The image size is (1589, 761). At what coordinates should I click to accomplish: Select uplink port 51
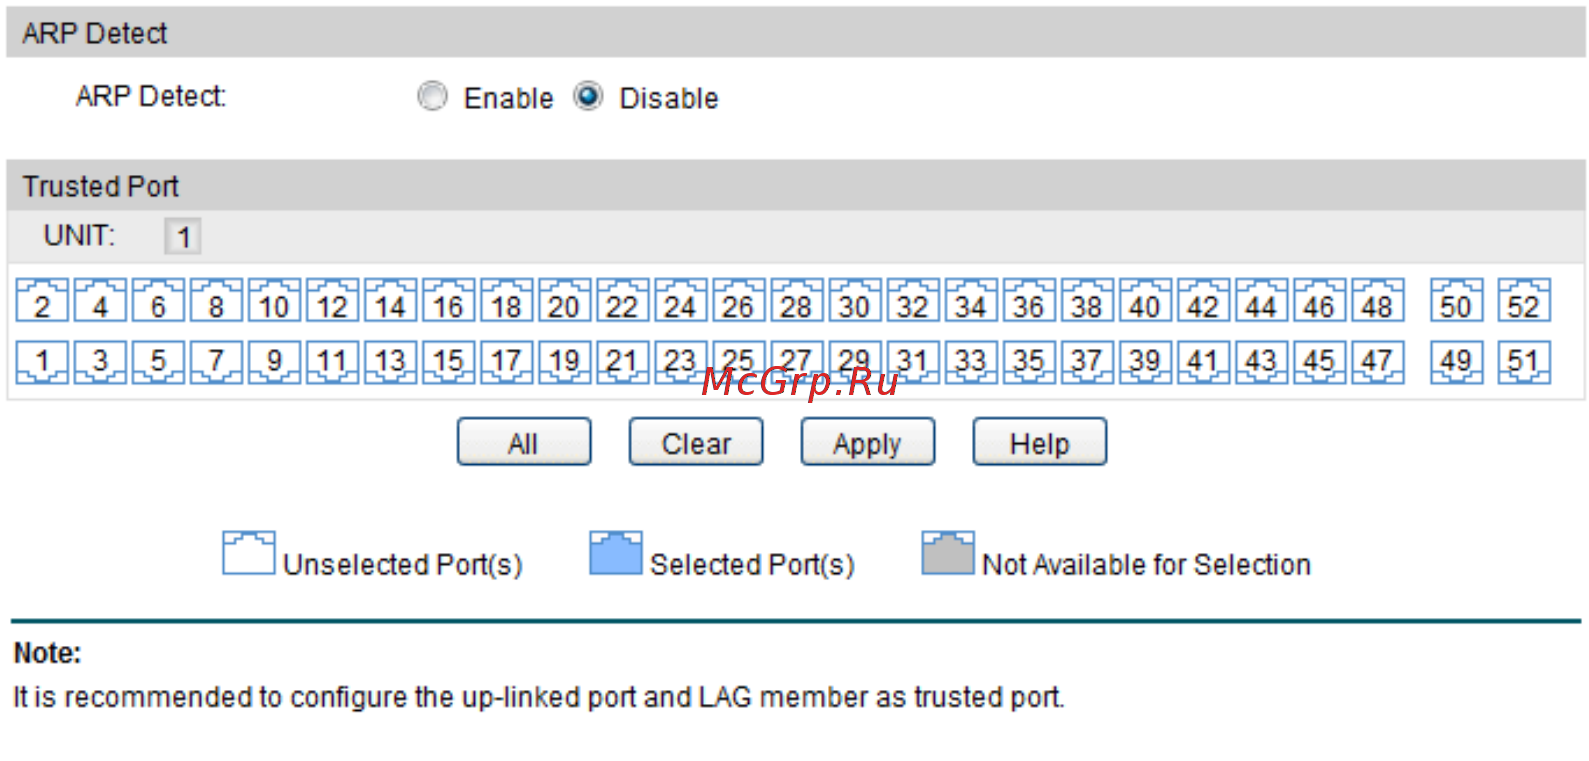tap(1523, 363)
